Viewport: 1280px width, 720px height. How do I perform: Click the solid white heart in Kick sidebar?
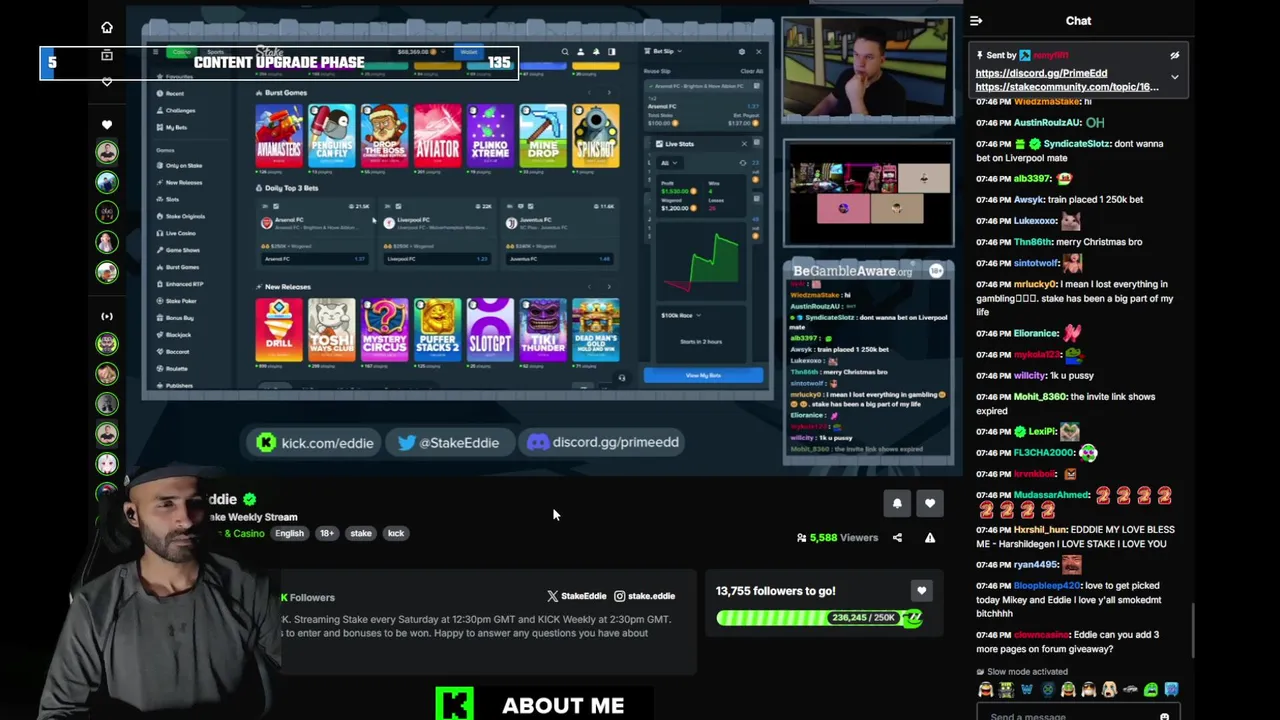pos(107,125)
